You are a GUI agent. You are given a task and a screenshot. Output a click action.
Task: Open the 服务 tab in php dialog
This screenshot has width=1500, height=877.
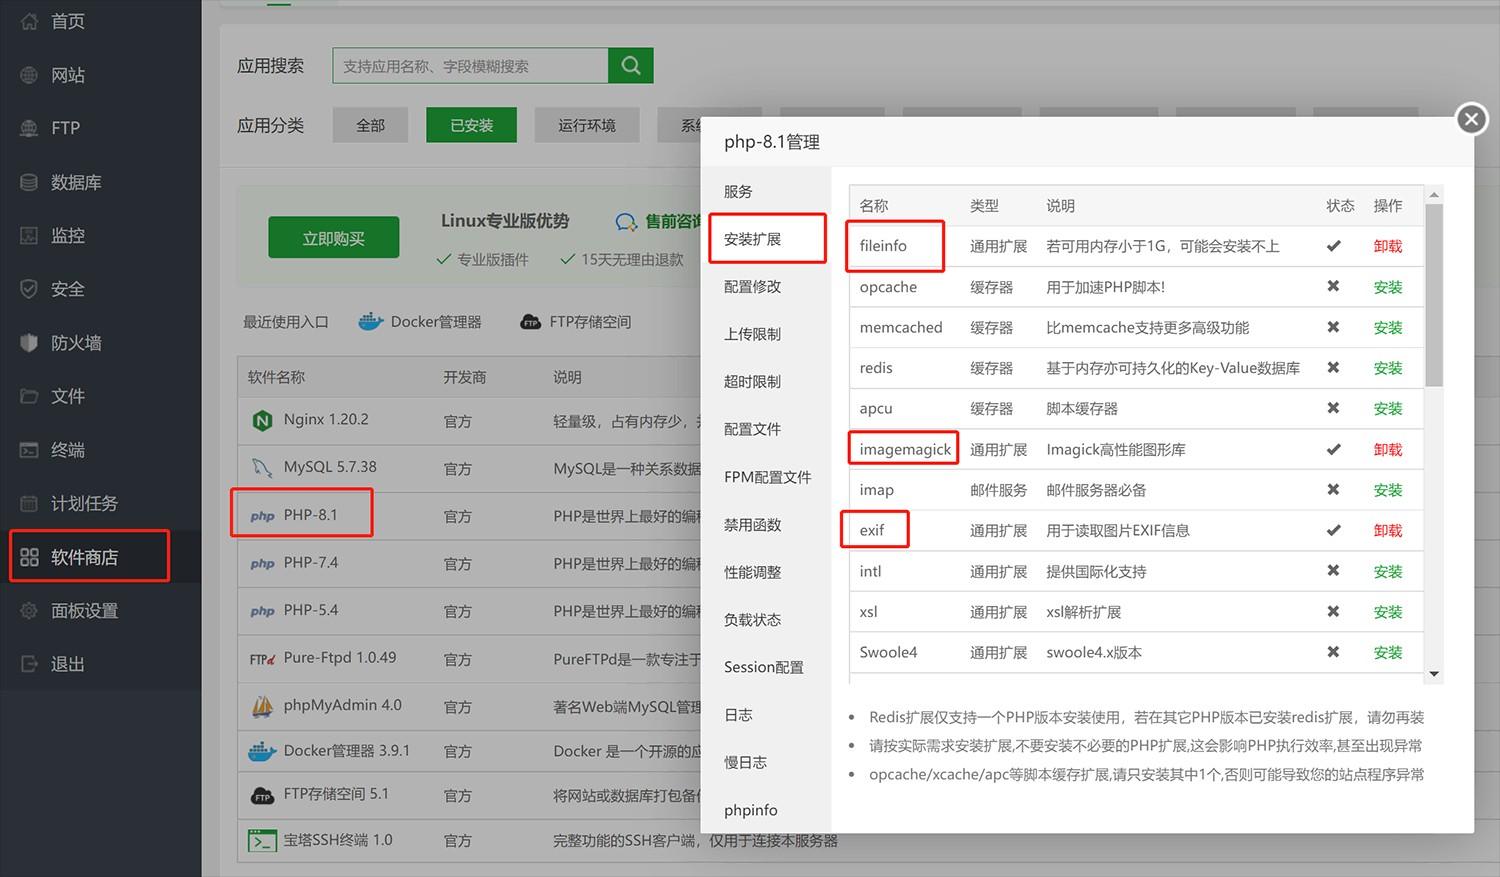click(738, 191)
